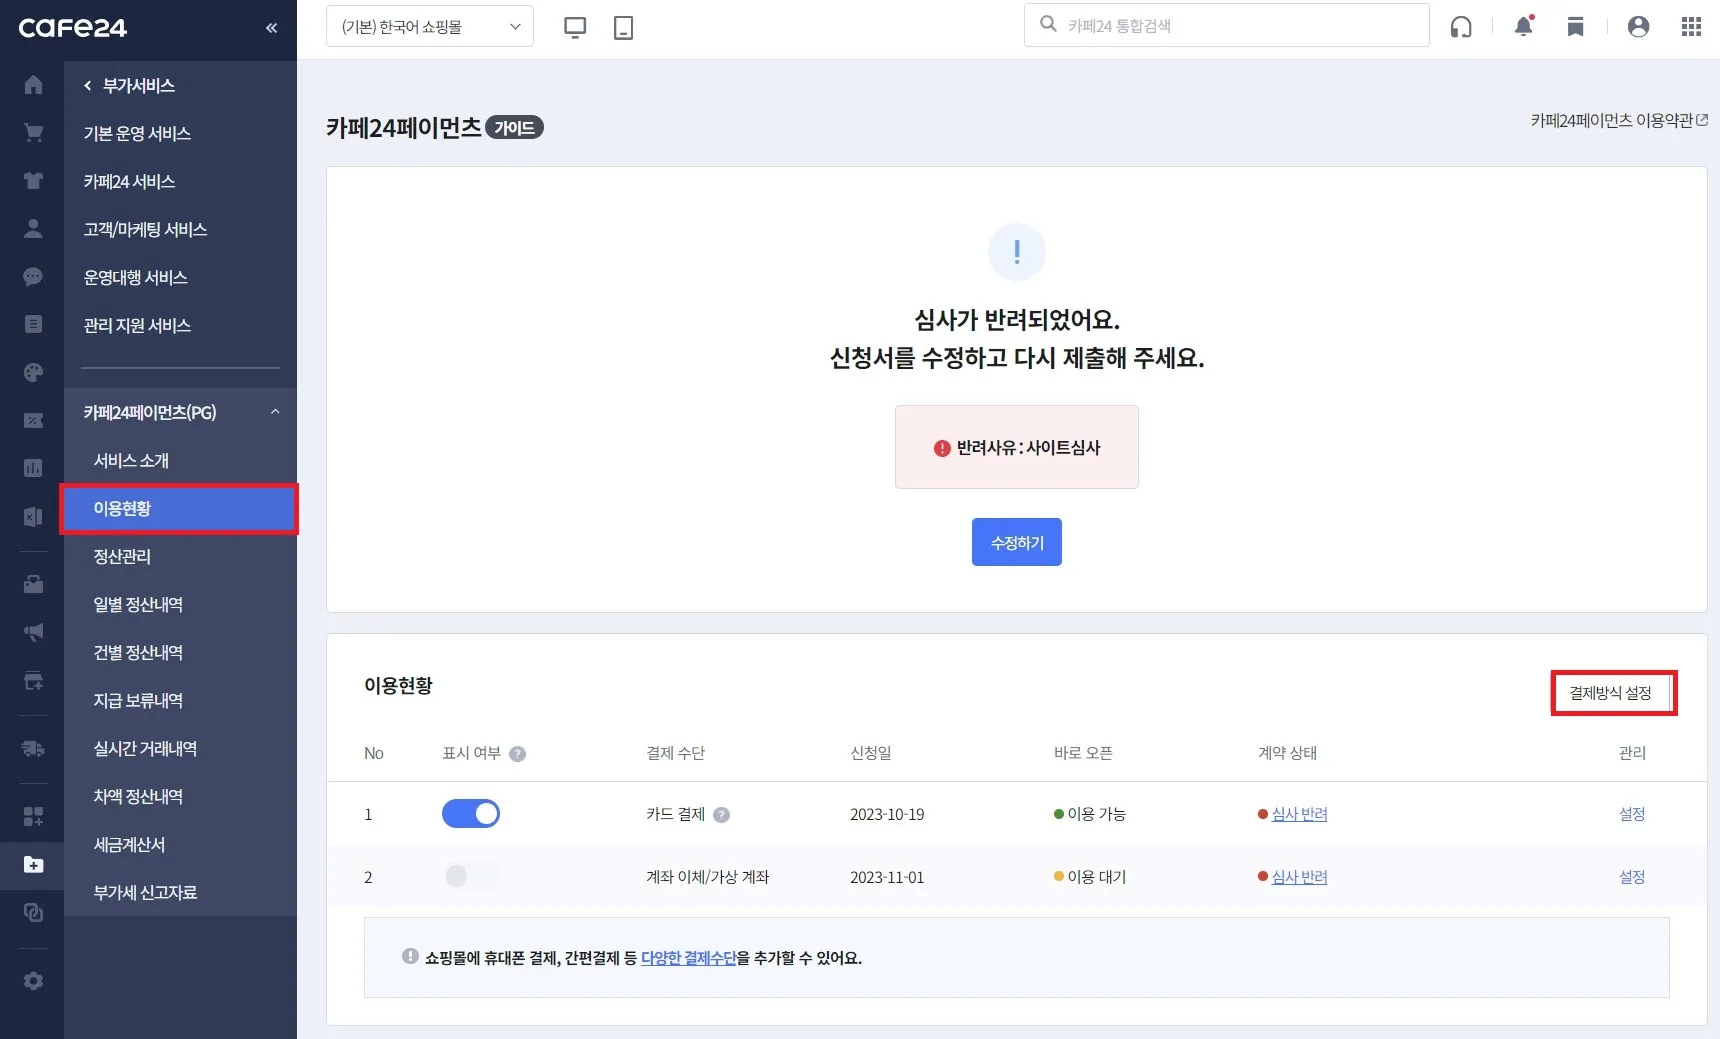Open the apps grid plus icon in rail

click(33, 816)
